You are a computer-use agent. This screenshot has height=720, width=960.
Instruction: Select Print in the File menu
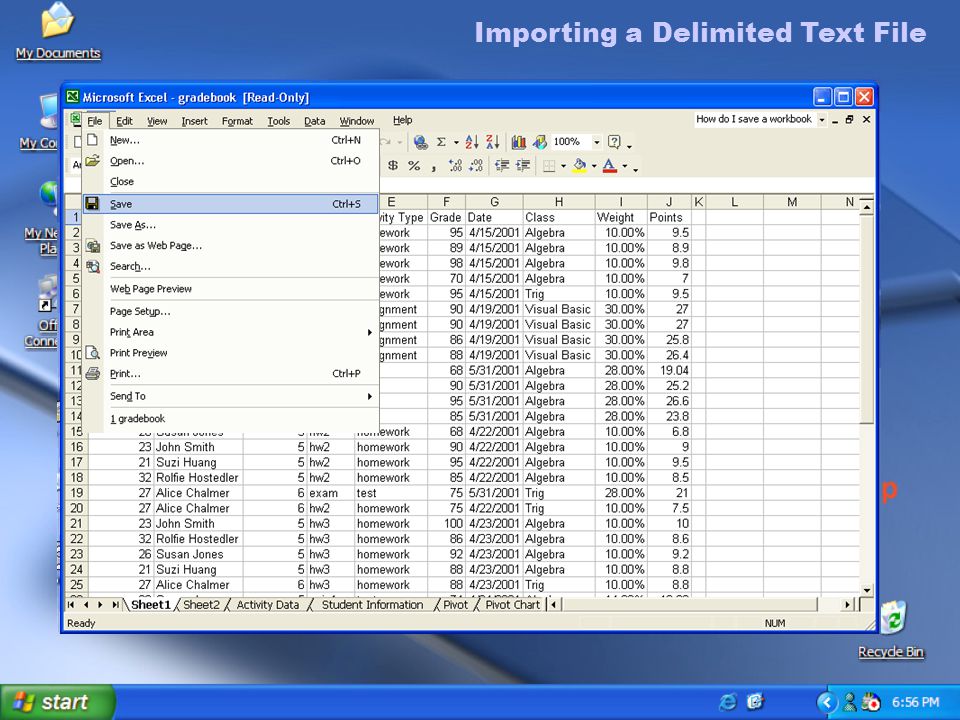point(230,373)
